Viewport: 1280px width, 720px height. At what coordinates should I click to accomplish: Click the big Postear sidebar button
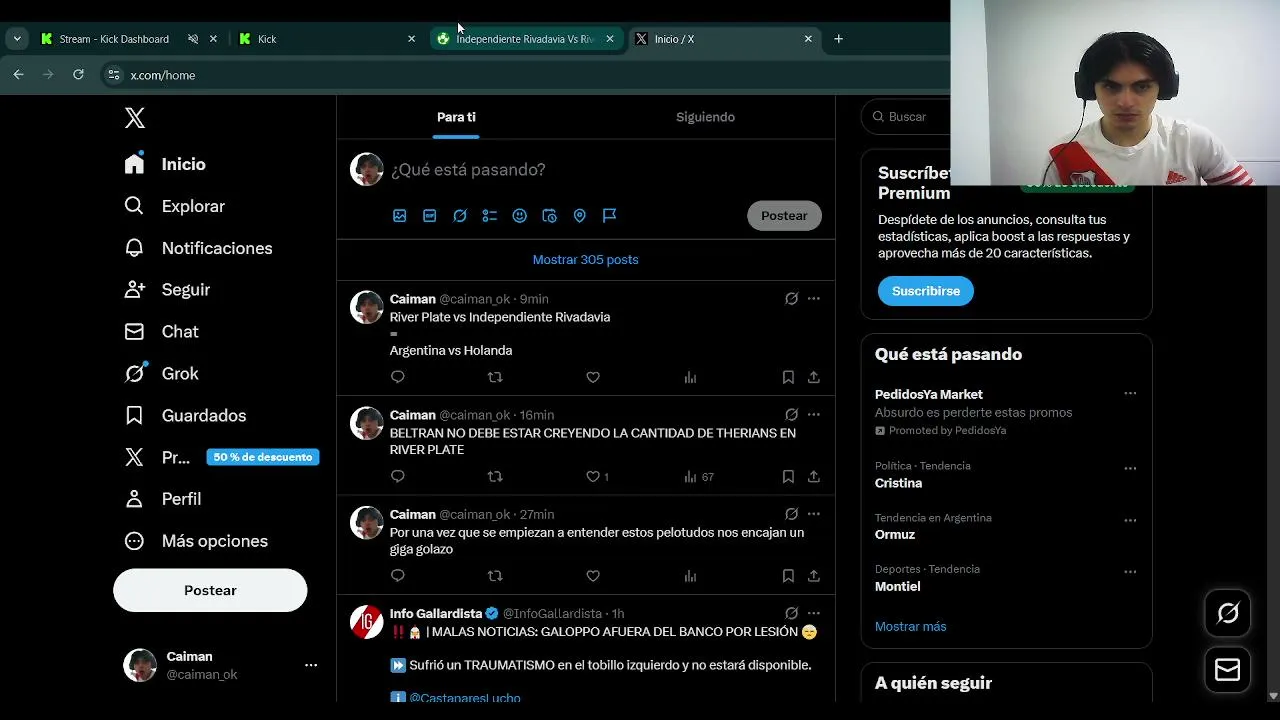pyautogui.click(x=210, y=590)
